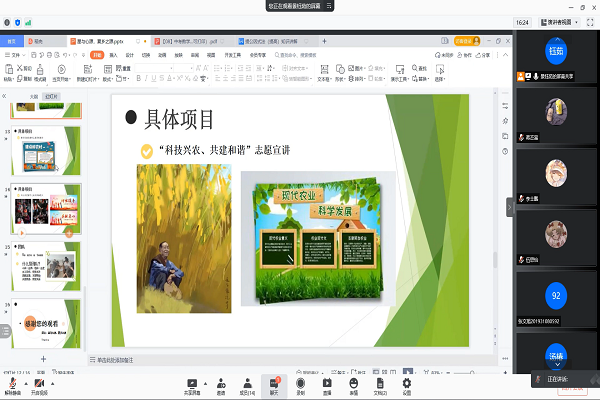The image size is (600, 400).
Task: Insert a Text Box
Action: [324, 73]
